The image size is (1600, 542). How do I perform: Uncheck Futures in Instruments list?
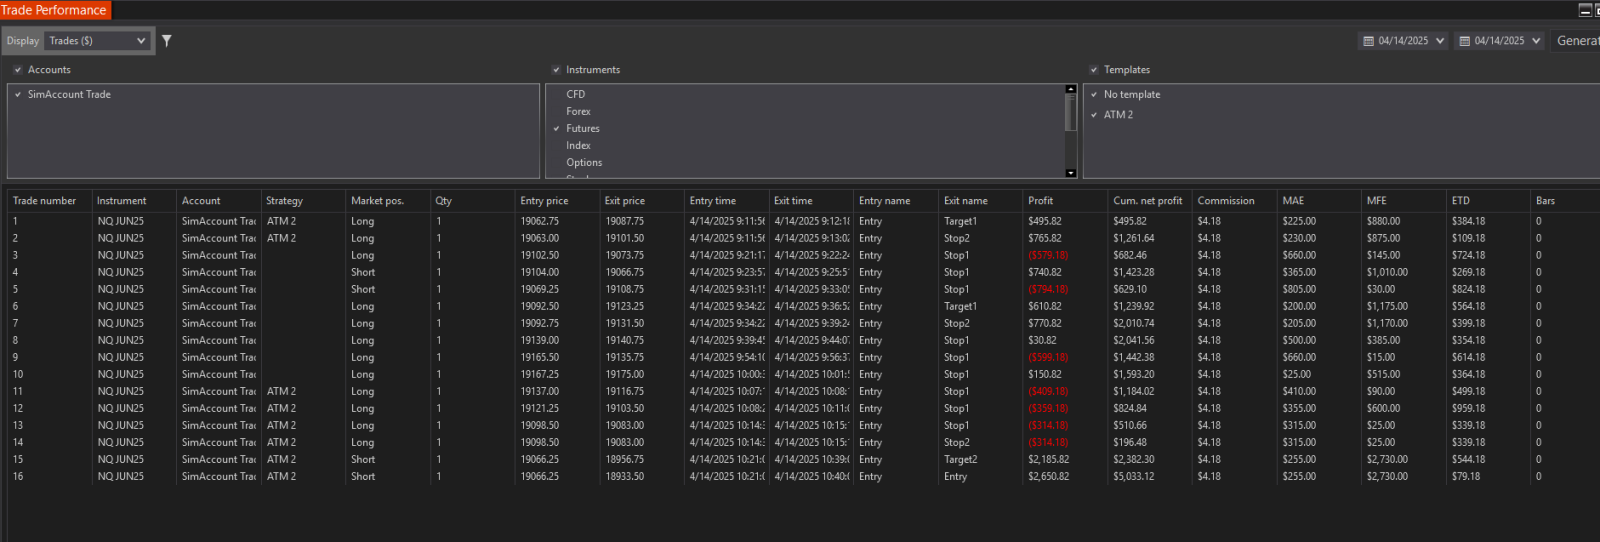(556, 129)
